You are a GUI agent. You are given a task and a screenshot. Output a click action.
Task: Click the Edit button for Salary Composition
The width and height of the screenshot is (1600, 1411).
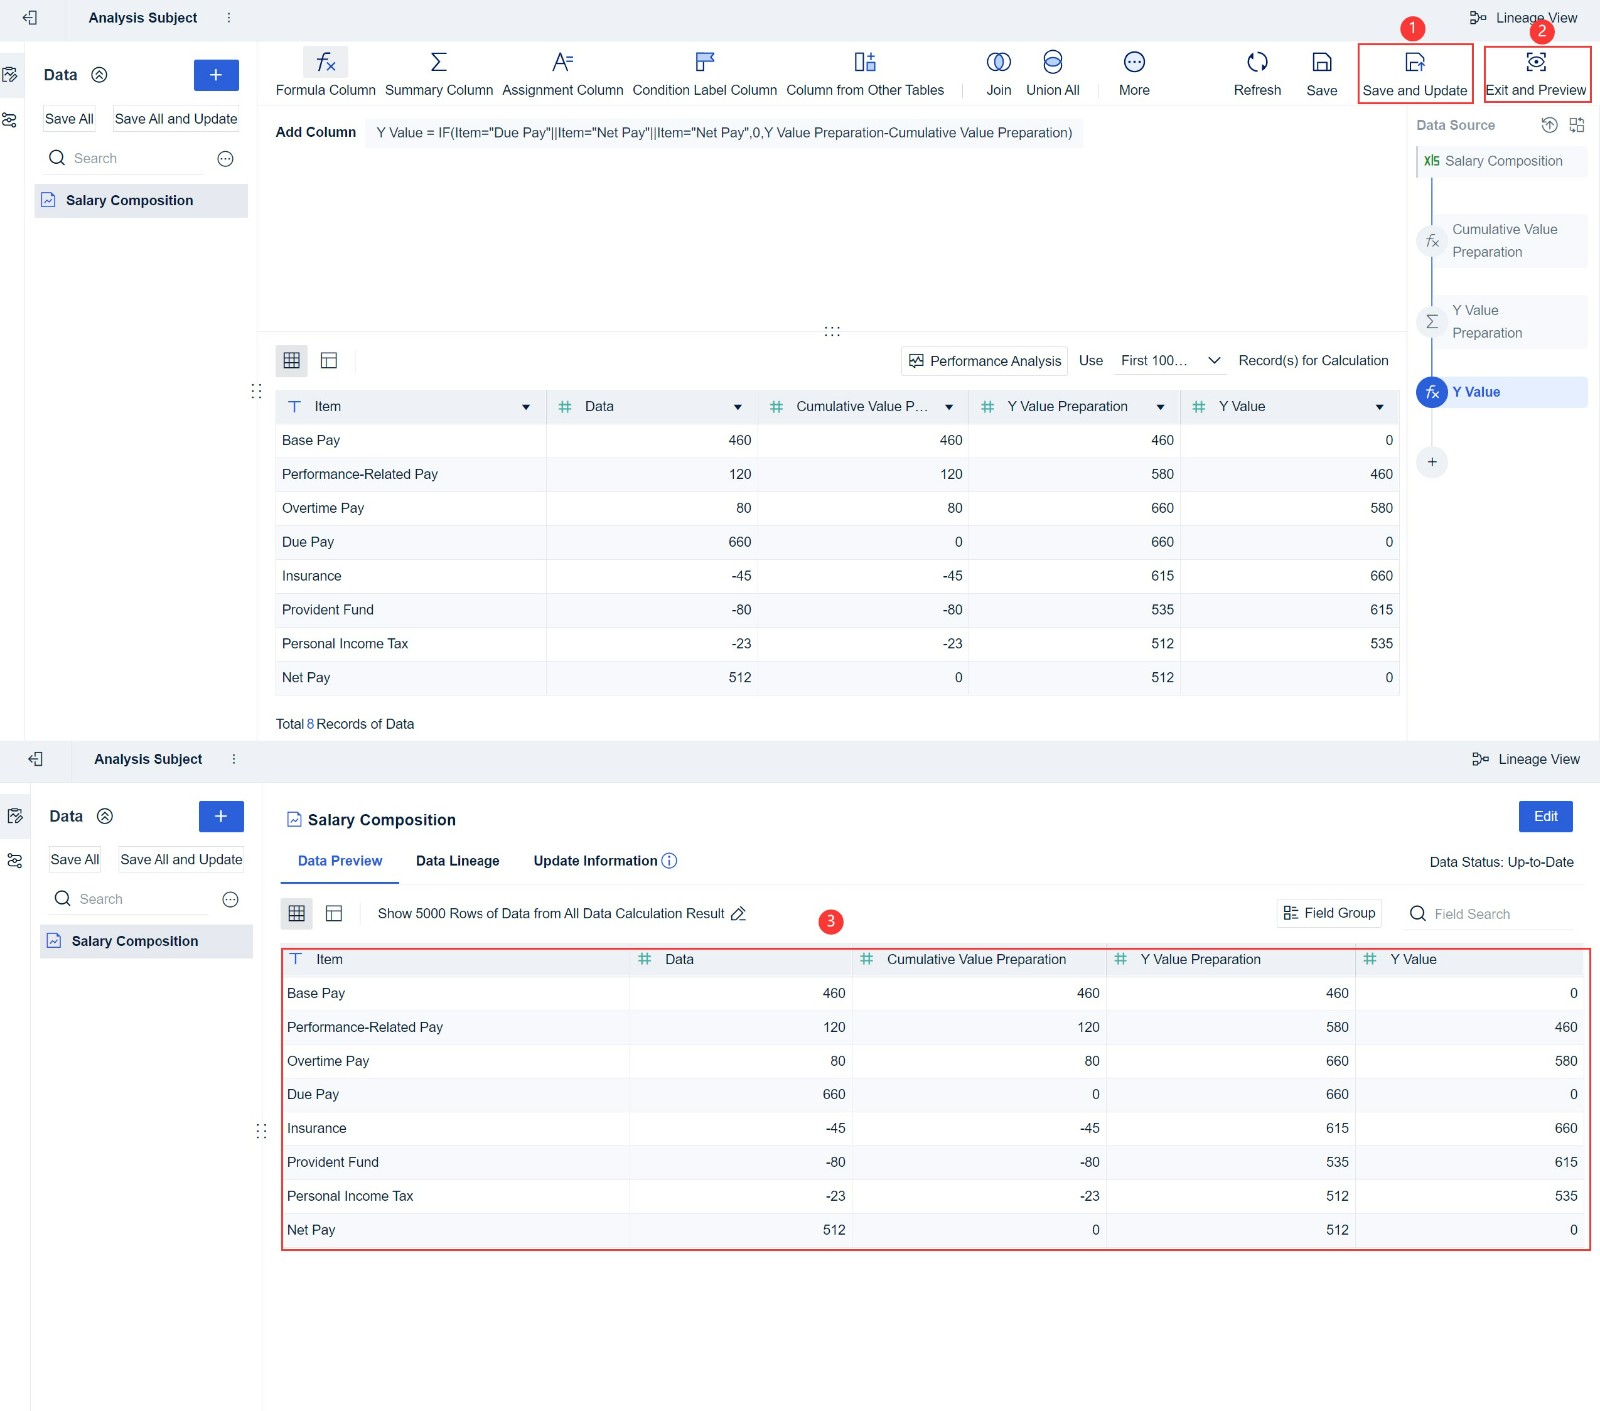(x=1545, y=817)
